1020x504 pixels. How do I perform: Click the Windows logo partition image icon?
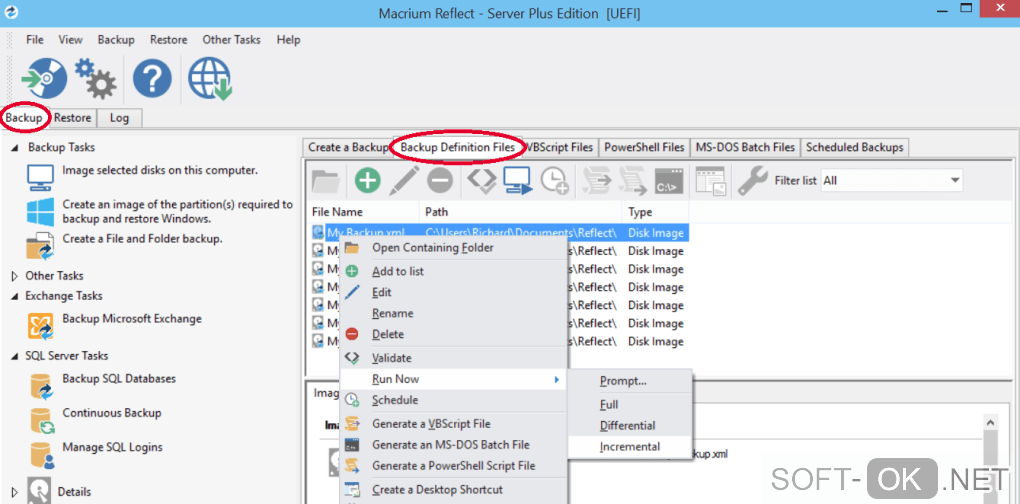click(40, 212)
